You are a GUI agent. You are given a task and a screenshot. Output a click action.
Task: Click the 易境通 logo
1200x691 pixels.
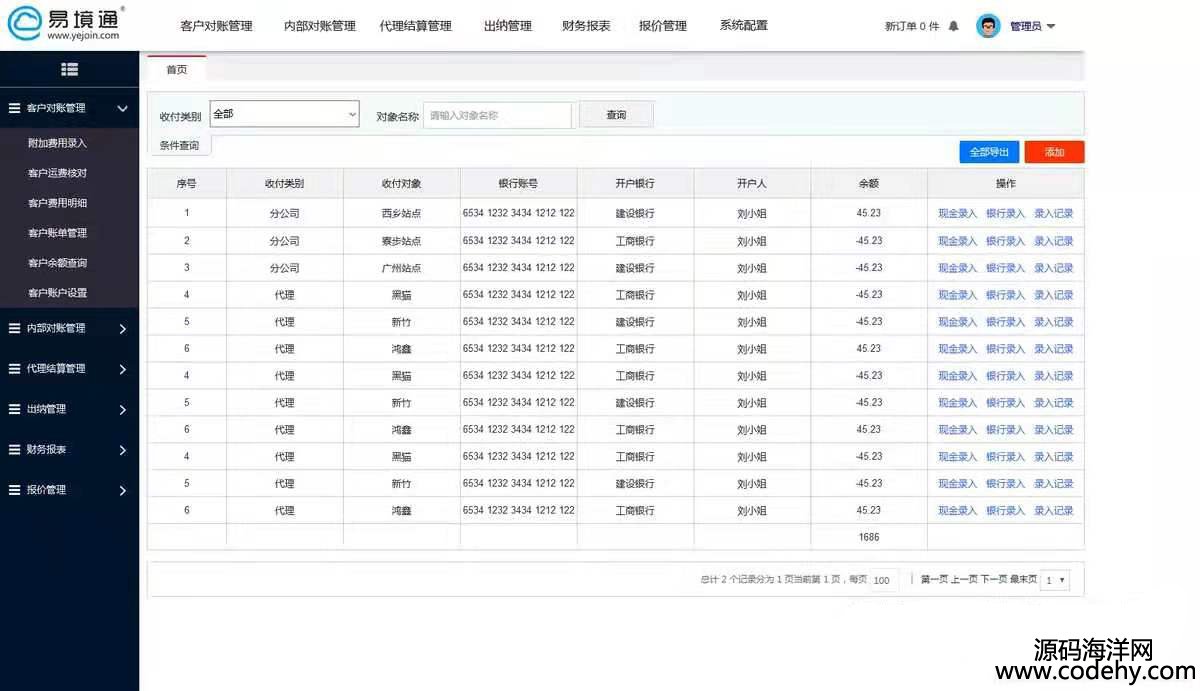[x=65, y=23]
